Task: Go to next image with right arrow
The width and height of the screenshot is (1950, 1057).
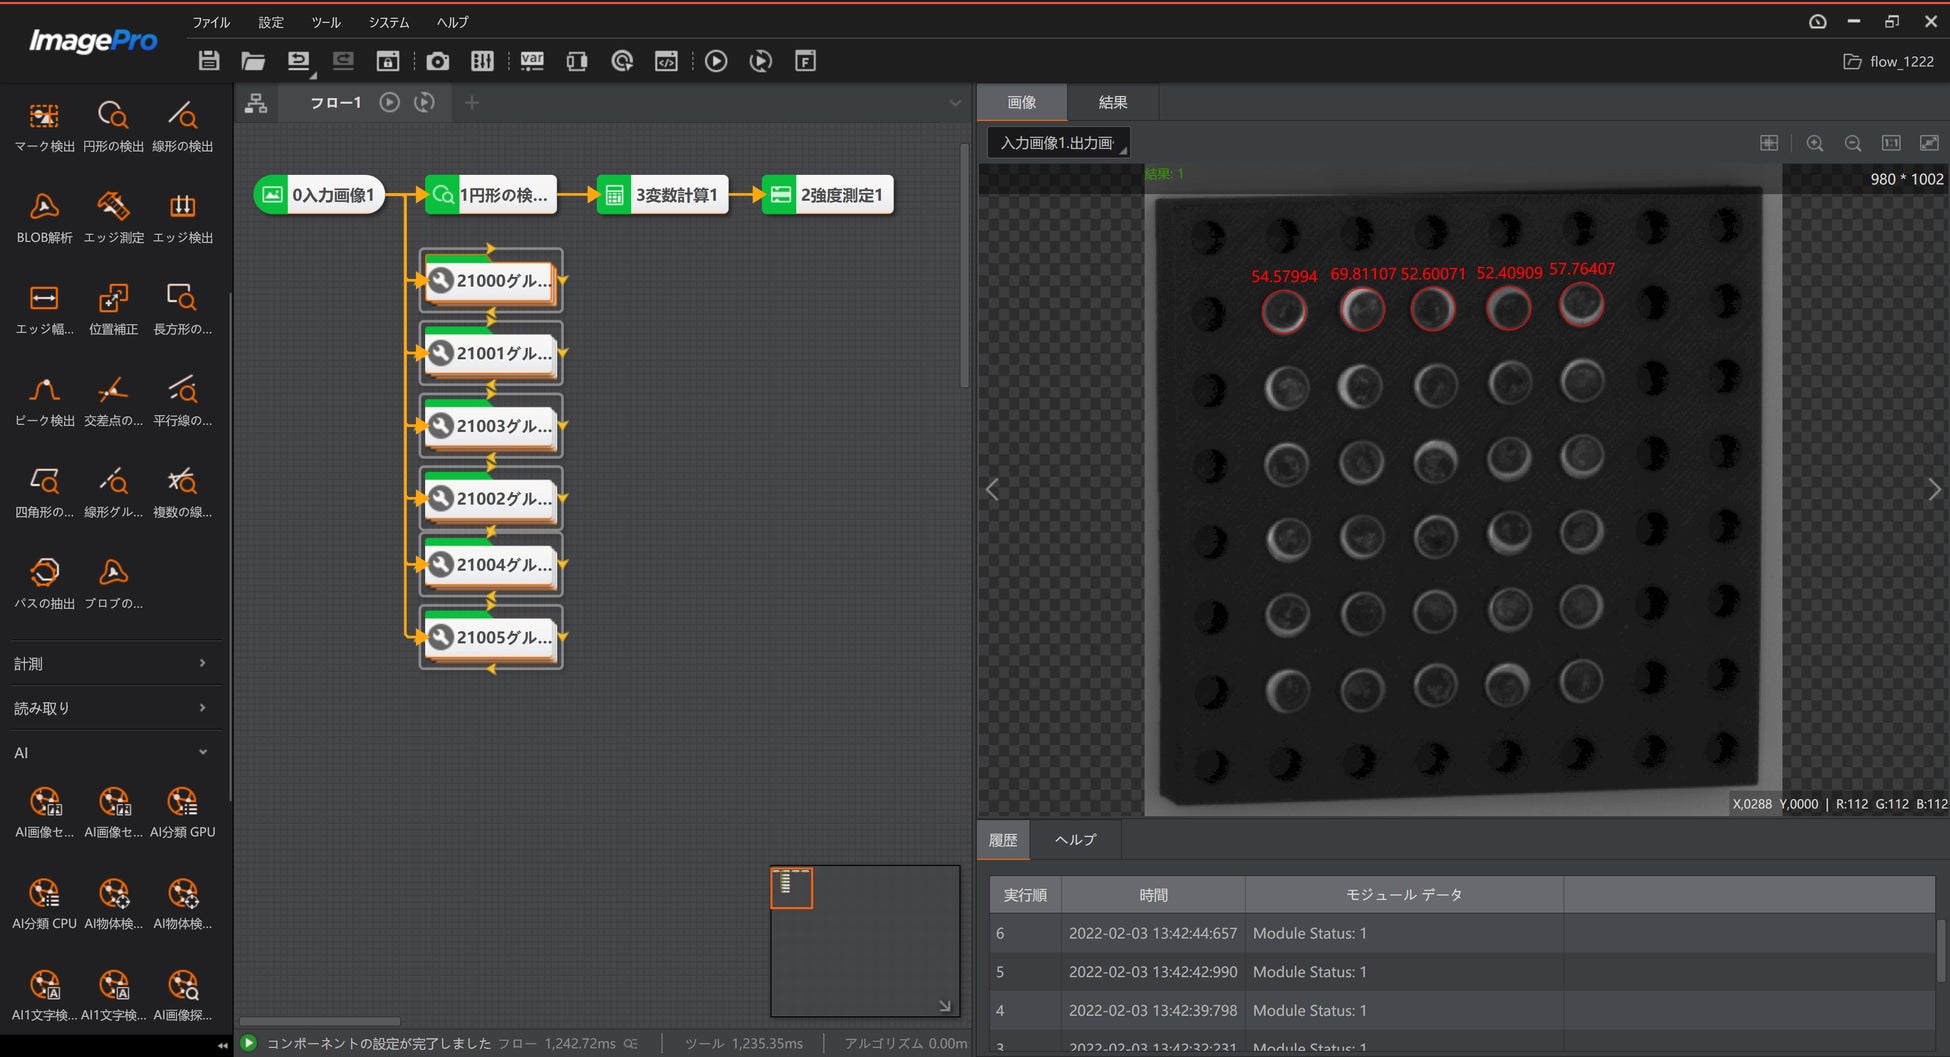Action: pyautogui.click(x=1934, y=490)
